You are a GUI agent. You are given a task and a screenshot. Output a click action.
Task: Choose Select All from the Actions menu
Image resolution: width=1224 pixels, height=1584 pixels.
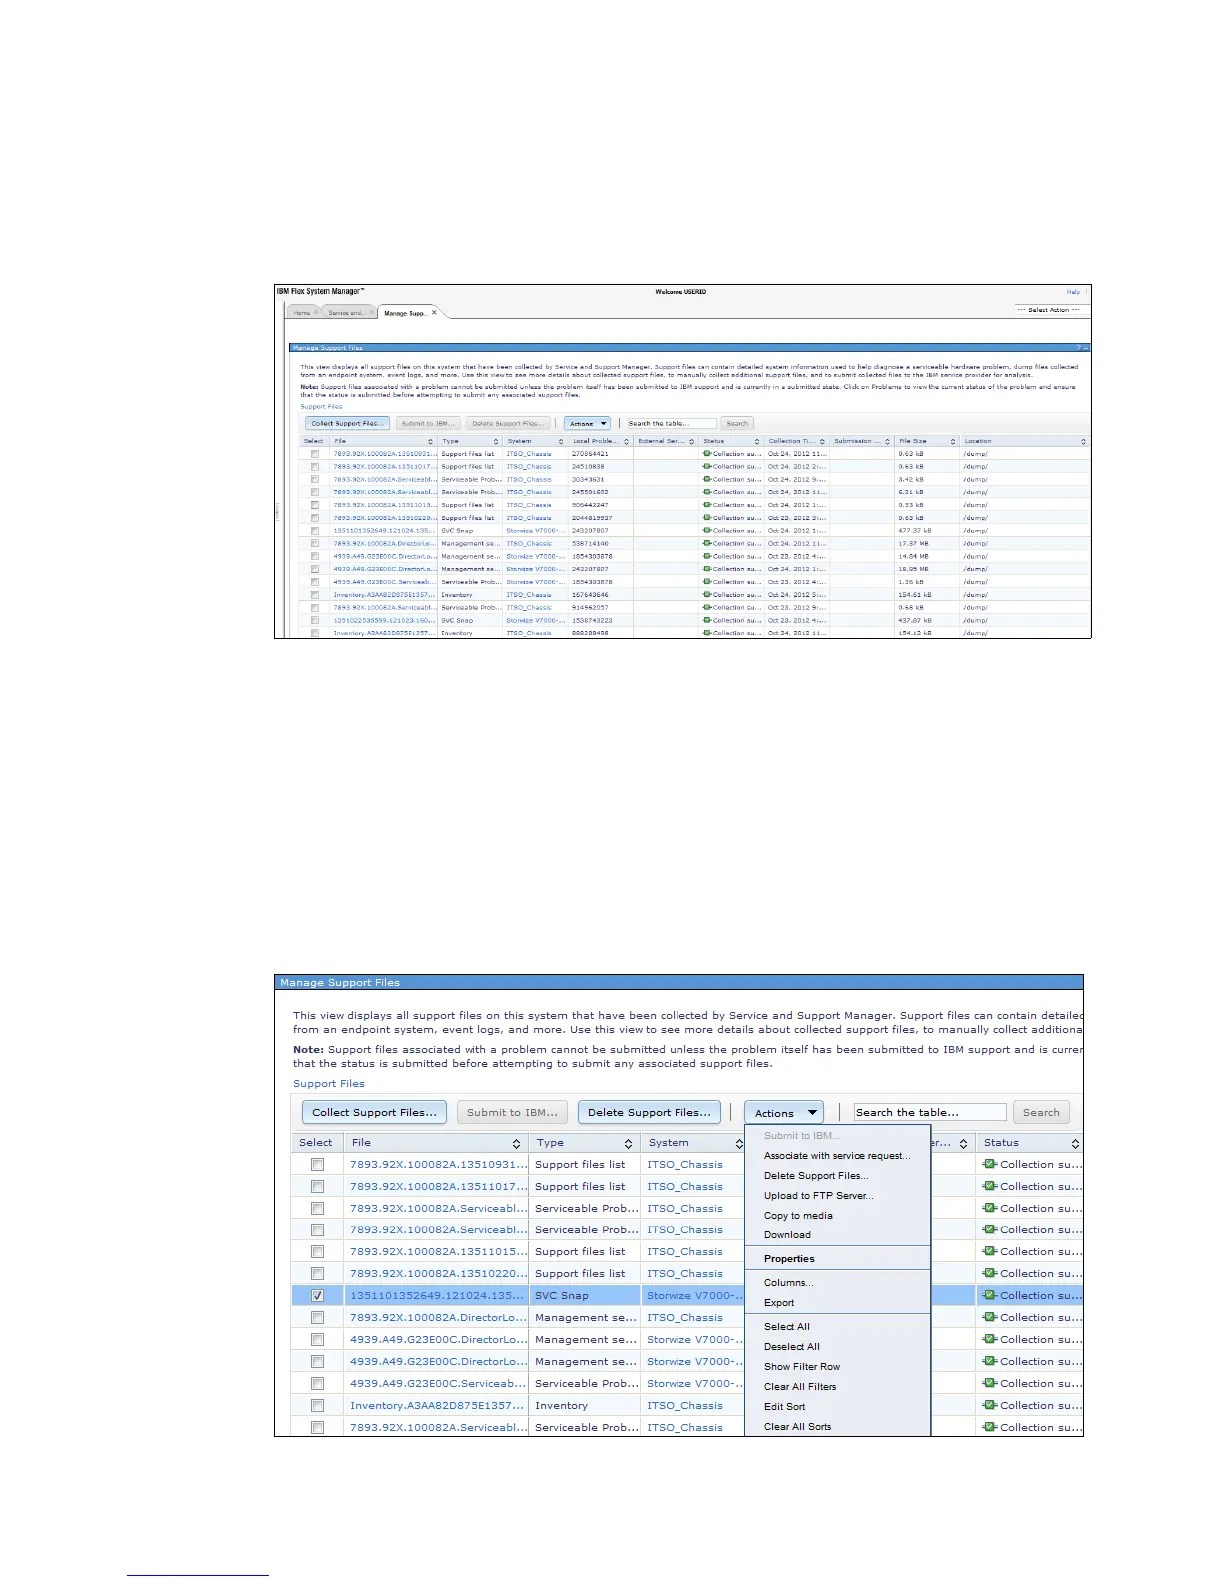pyautogui.click(x=787, y=1327)
